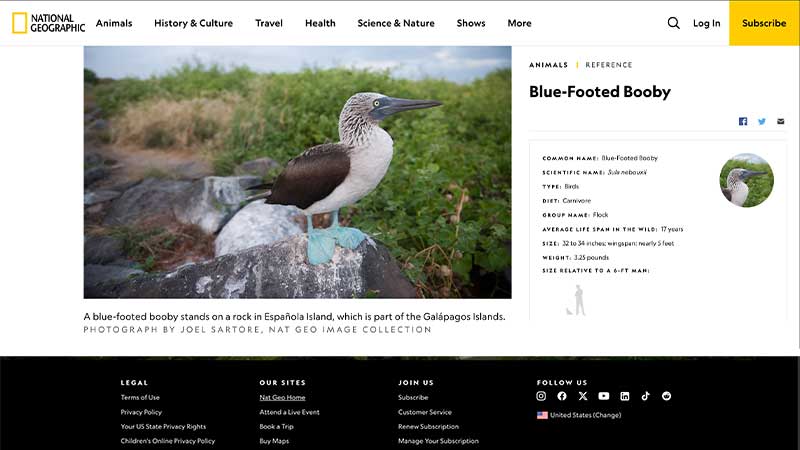800x450 pixels.
Task: Share article via email envelope icon
Action: coord(781,121)
